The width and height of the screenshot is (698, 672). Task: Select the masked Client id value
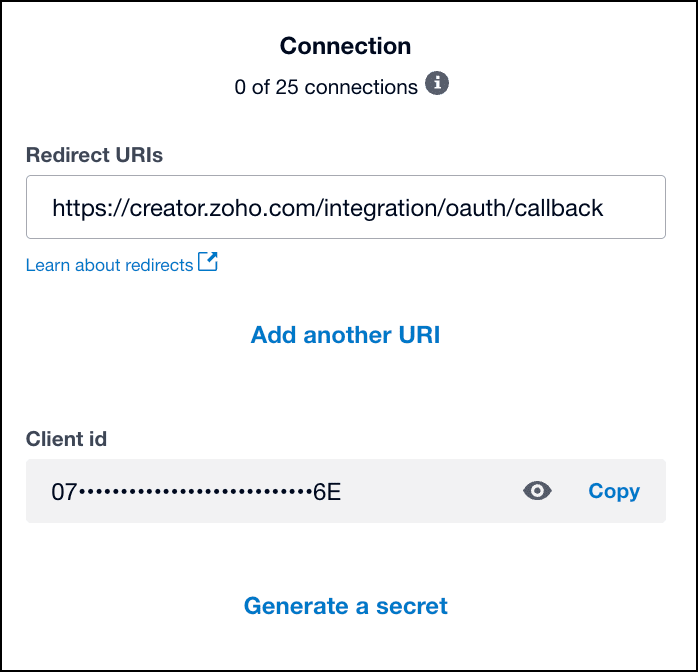point(196,492)
